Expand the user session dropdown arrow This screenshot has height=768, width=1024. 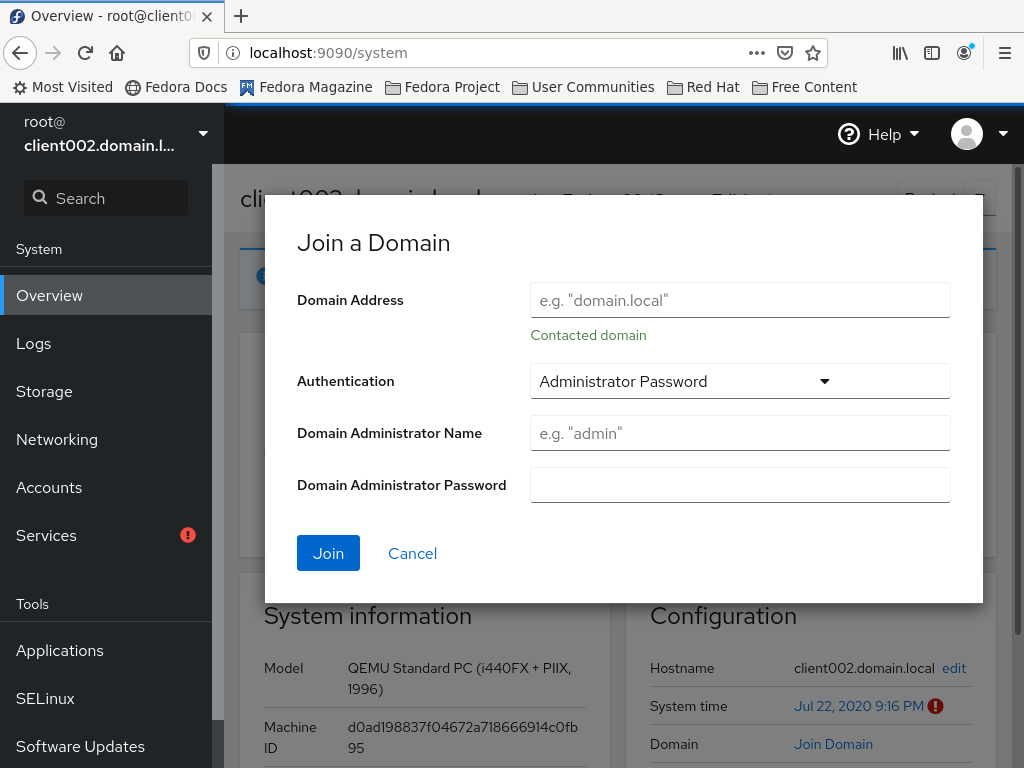click(1003, 134)
